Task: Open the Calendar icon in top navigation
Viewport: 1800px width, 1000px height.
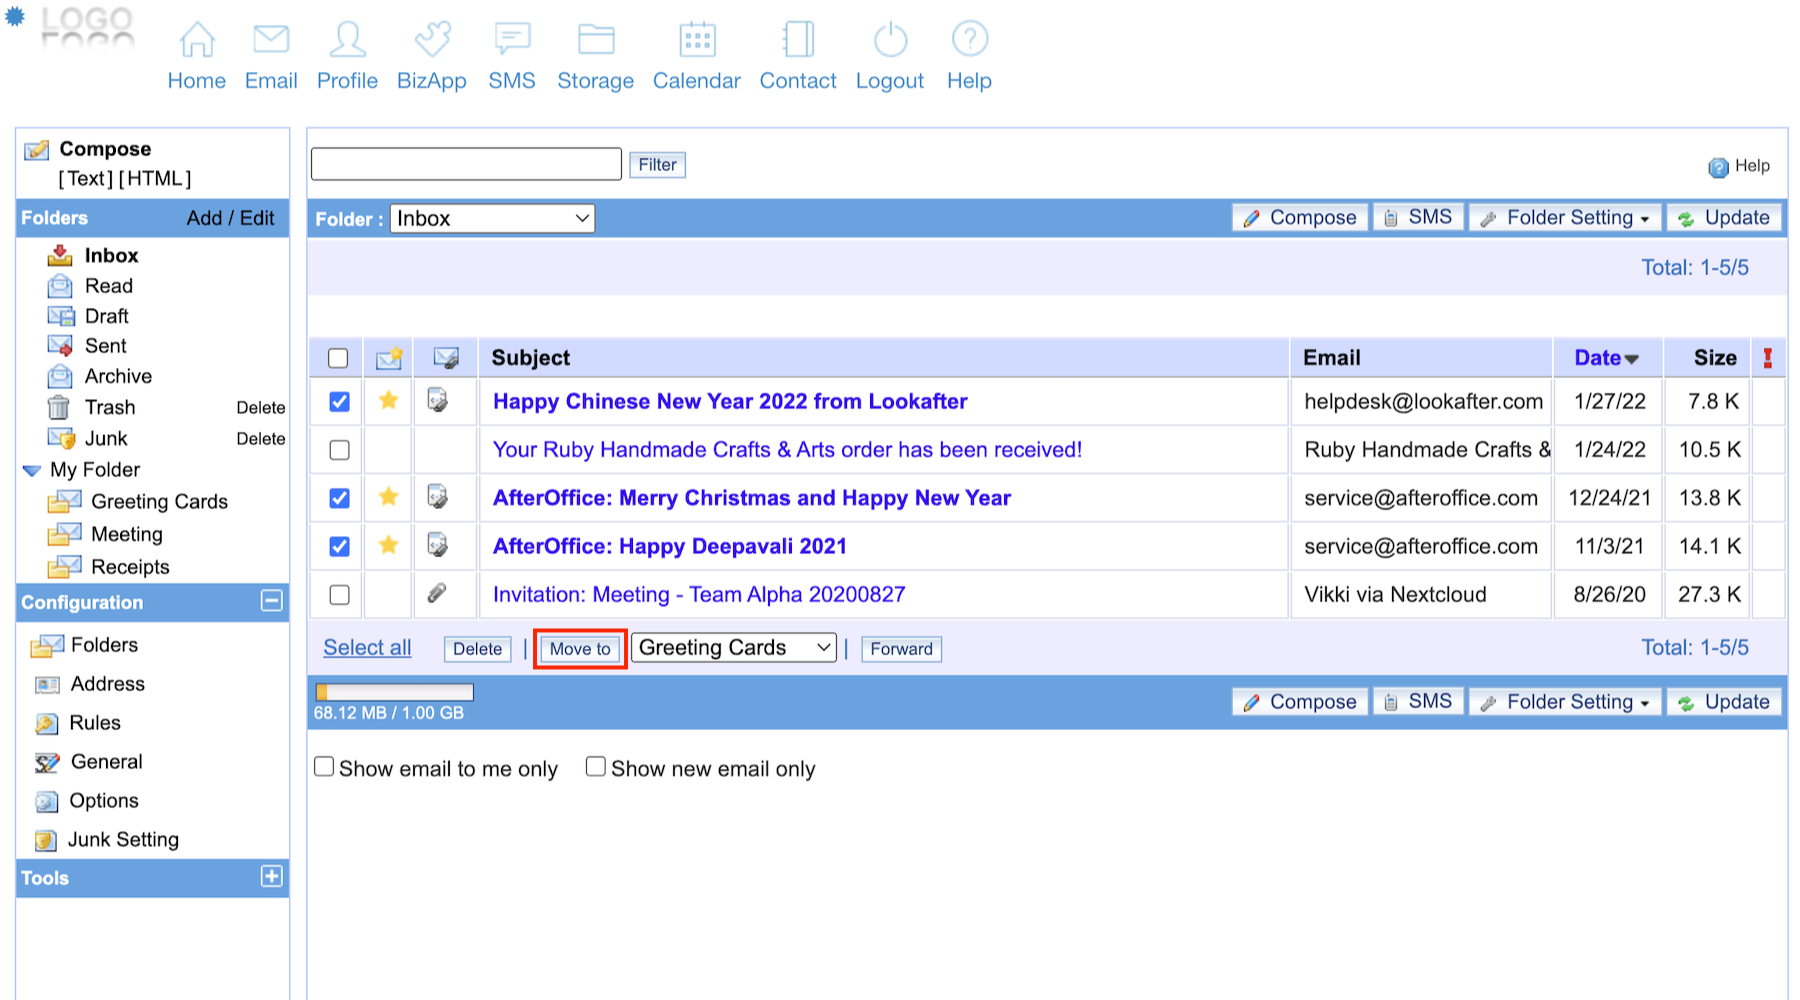Action: tap(697, 41)
